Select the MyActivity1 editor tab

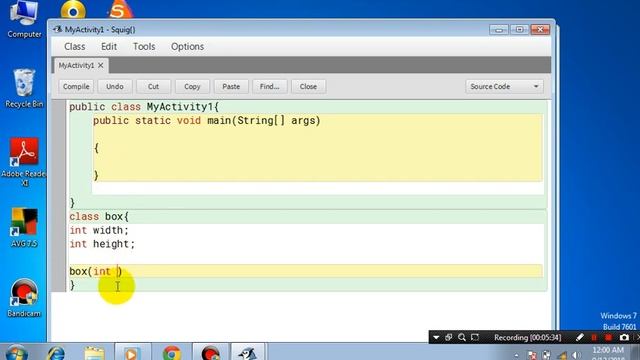[x=76, y=65]
